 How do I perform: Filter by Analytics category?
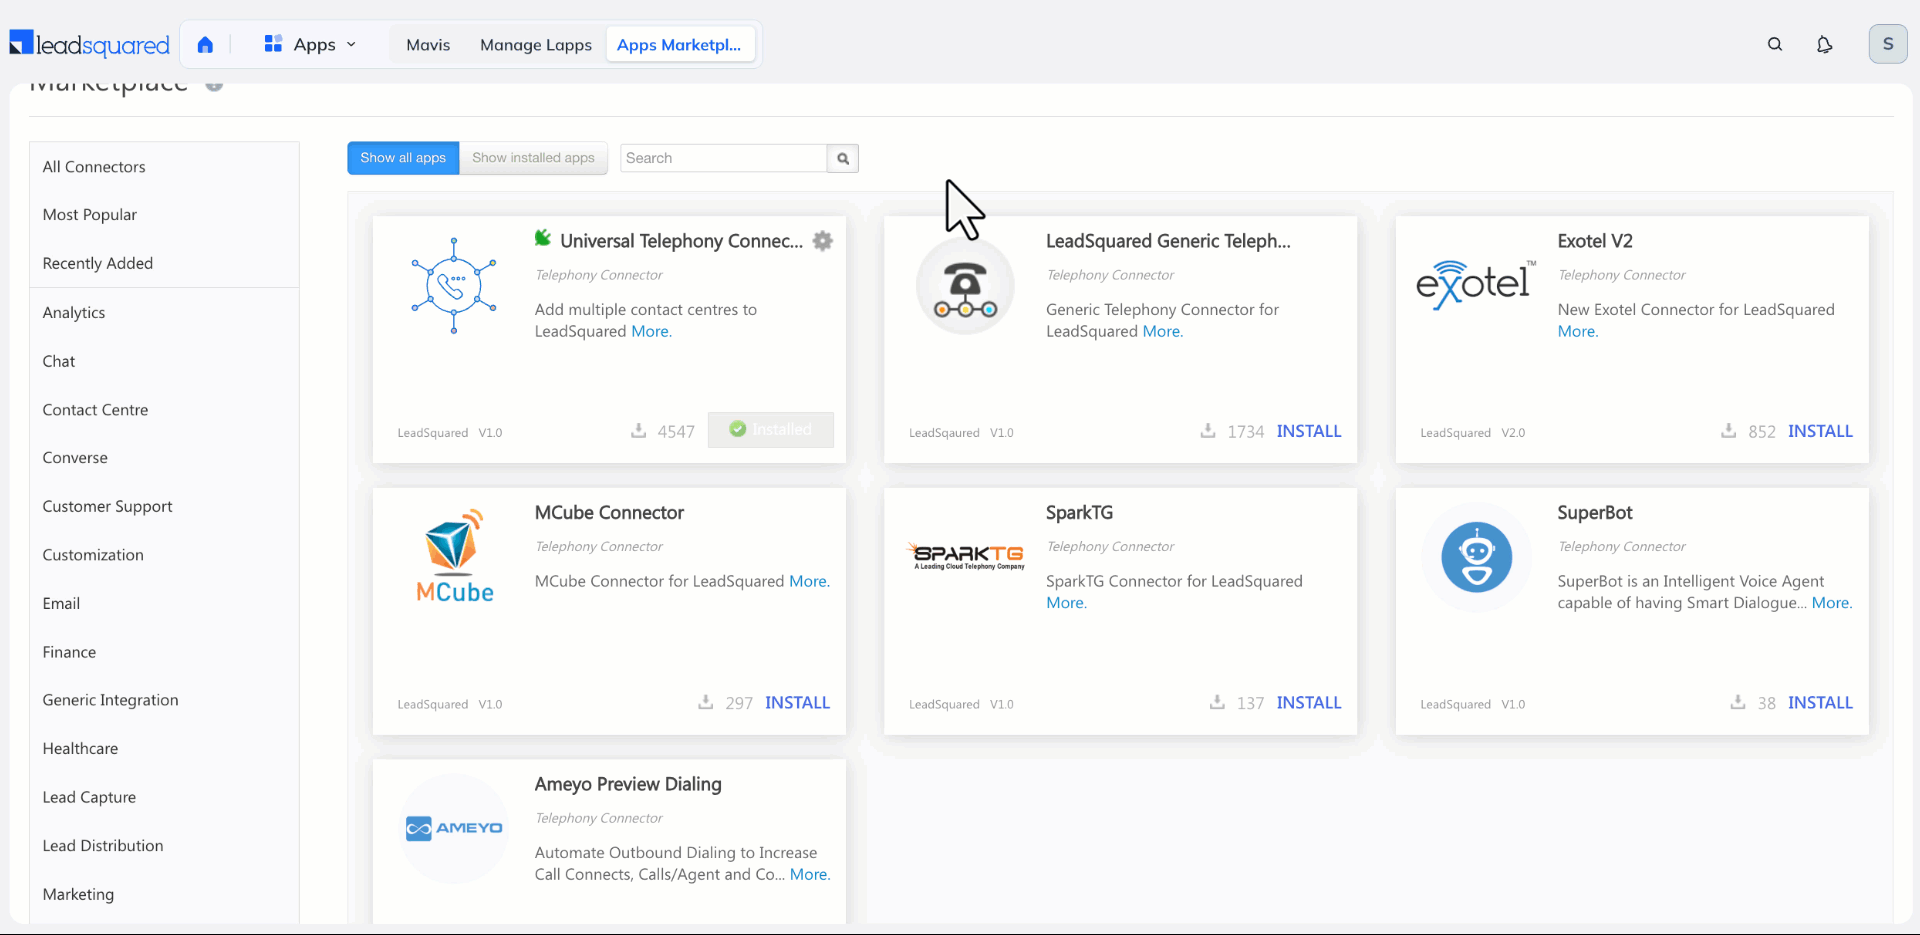point(74,313)
